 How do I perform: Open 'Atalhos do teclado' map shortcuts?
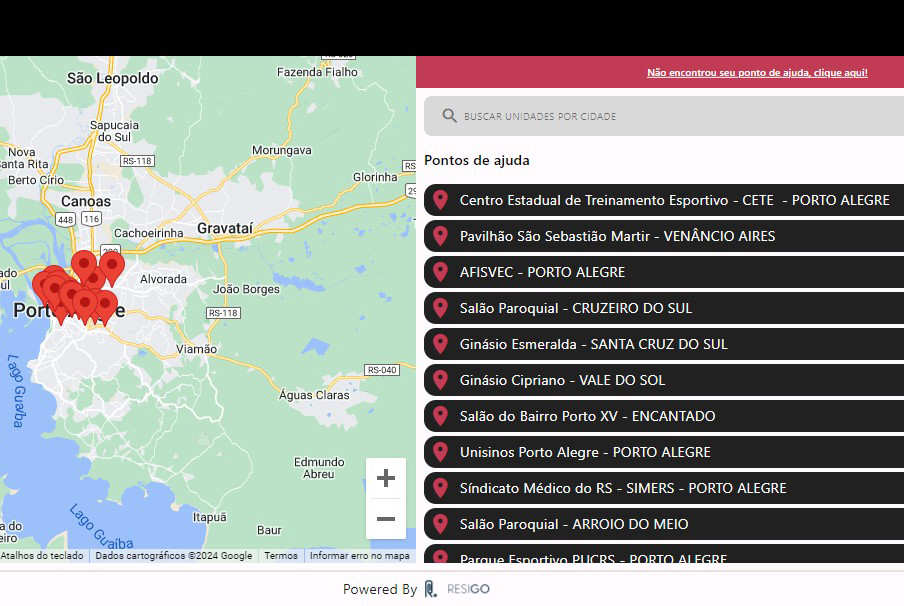pyautogui.click(x=42, y=556)
